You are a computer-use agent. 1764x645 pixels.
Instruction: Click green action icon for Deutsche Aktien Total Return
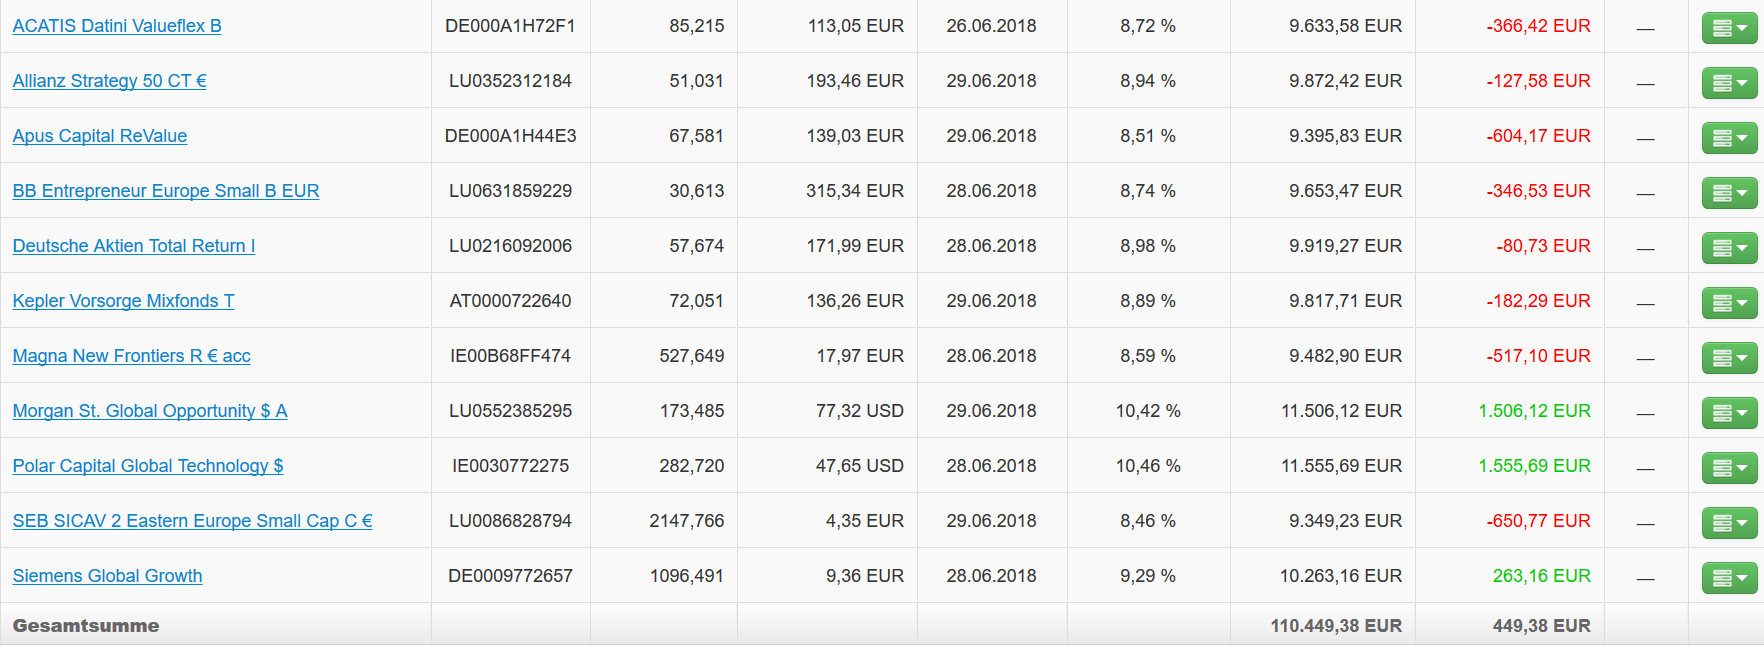point(1729,248)
